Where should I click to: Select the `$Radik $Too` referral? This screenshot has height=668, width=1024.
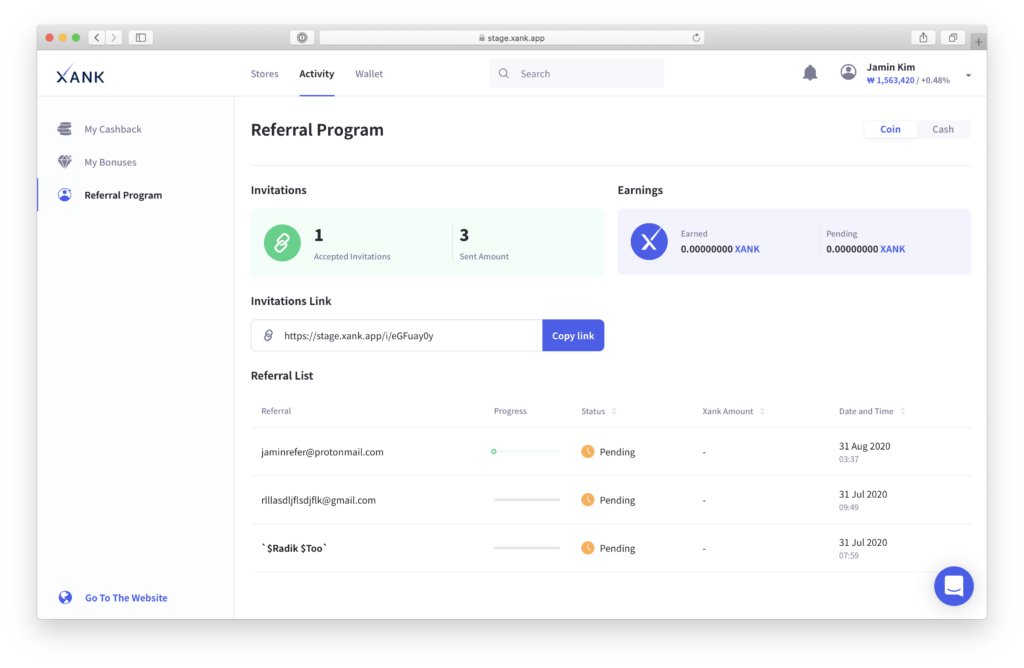(x=294, y=549)
